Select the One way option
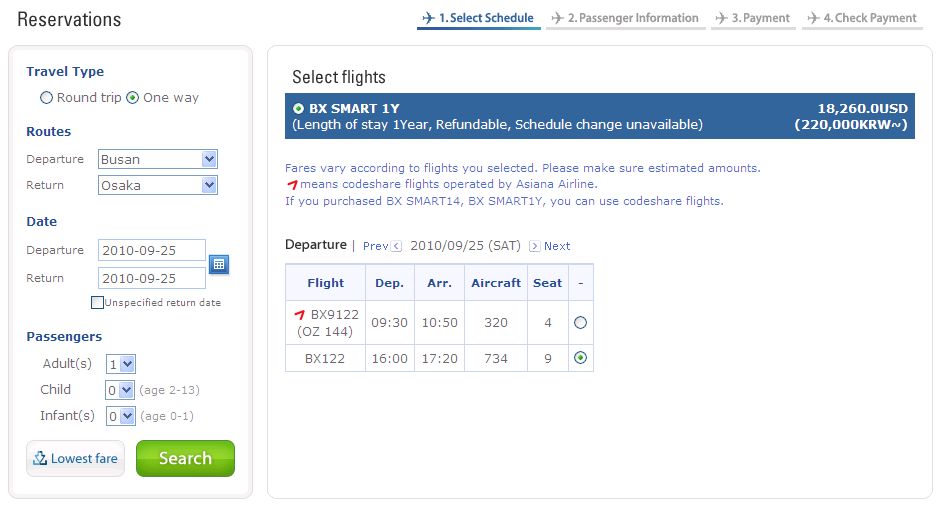Image resolution: width=947 pixels, height=507 pixels. [133, 98]
